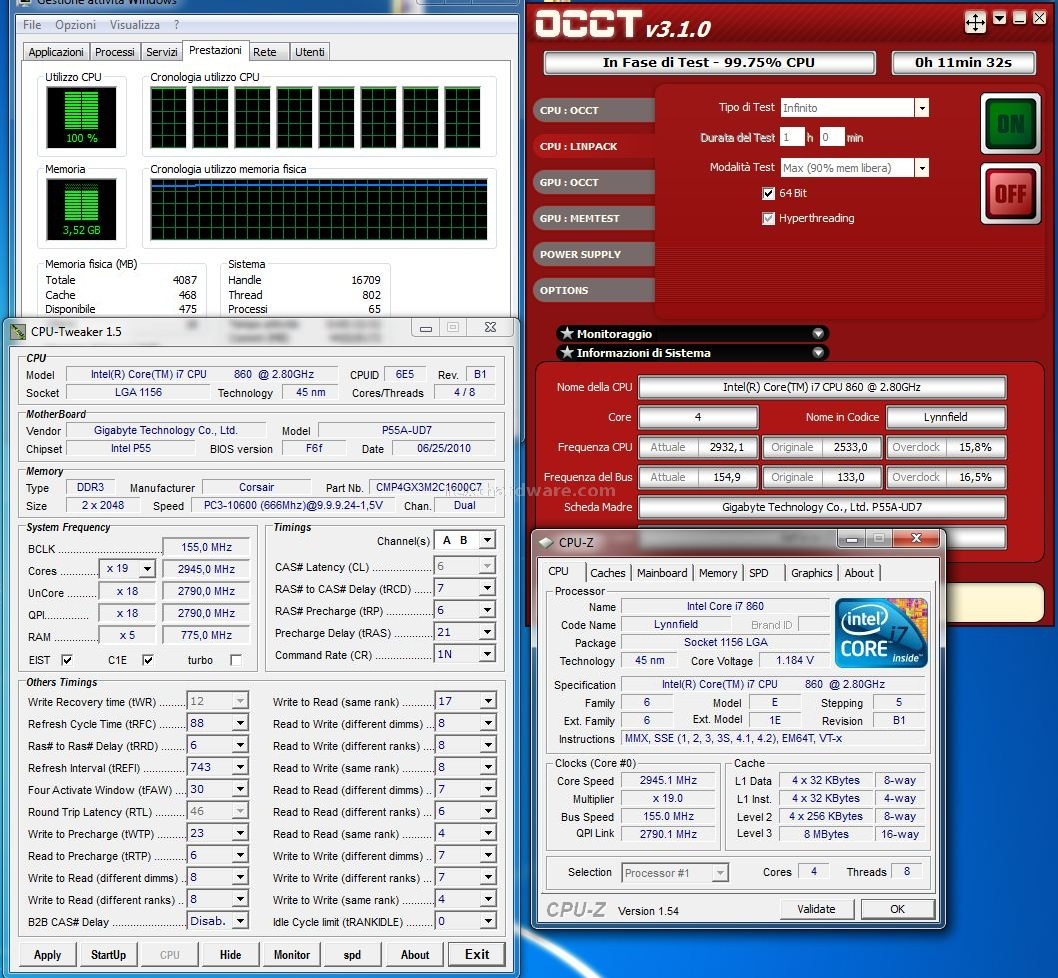Open the Channel(s) dropdown in Timings

(x=487, y=540)
